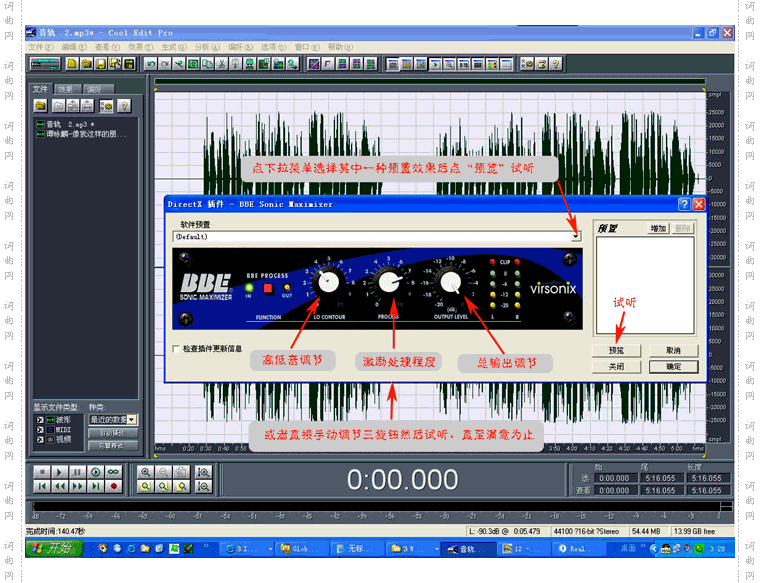Screen dimensions: 760x583
Task: Click the vertical zoom in icon
Action: [204, 472]
